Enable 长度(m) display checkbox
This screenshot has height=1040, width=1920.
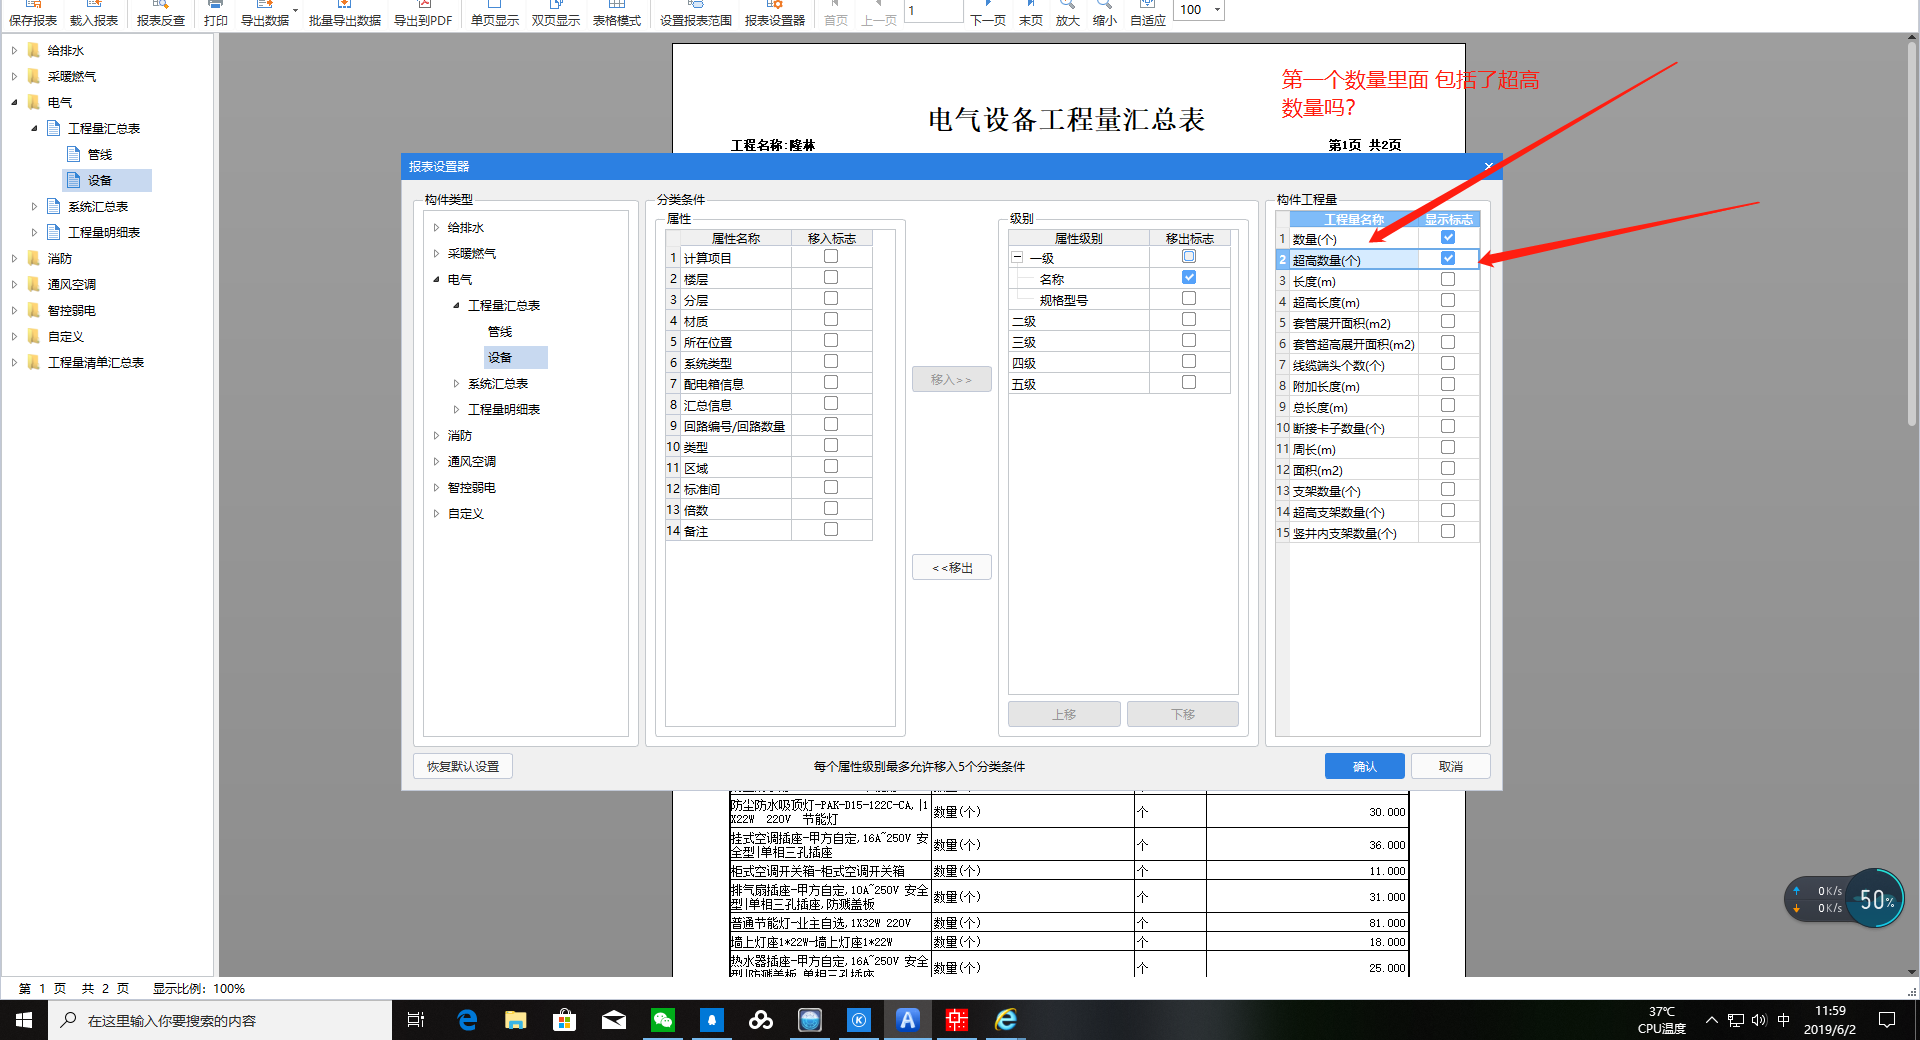[1448, 280]
